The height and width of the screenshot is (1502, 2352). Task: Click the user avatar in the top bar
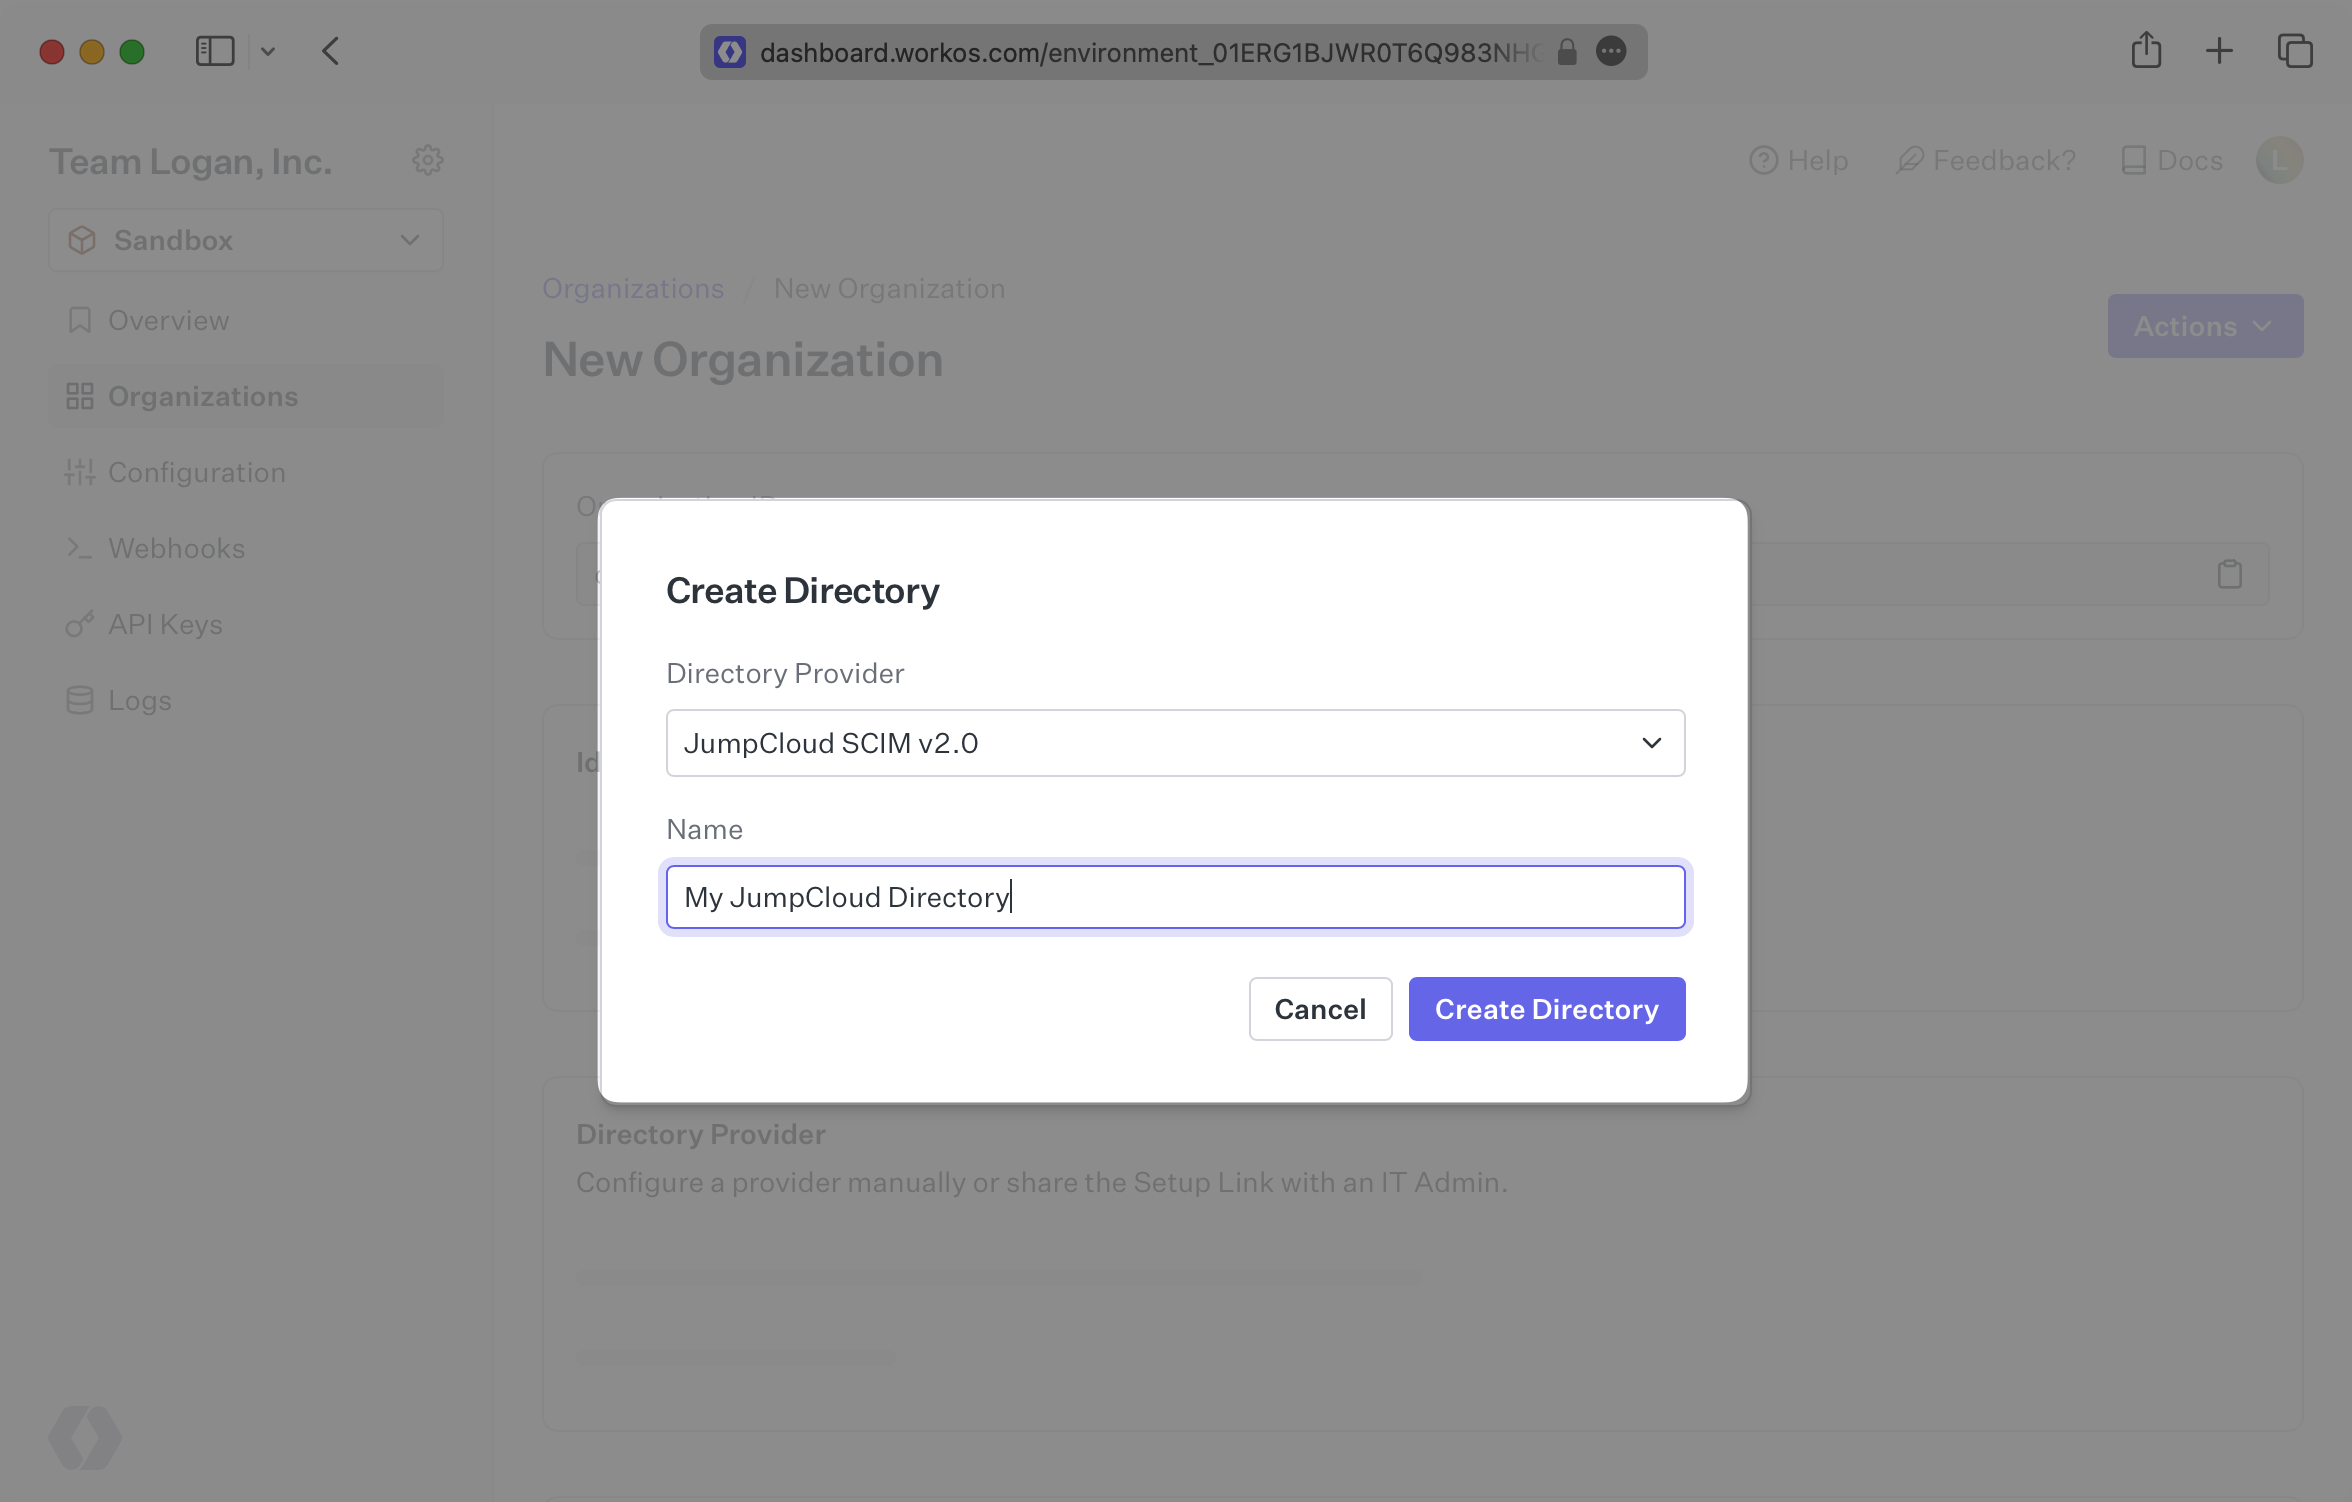point(2280,160)
